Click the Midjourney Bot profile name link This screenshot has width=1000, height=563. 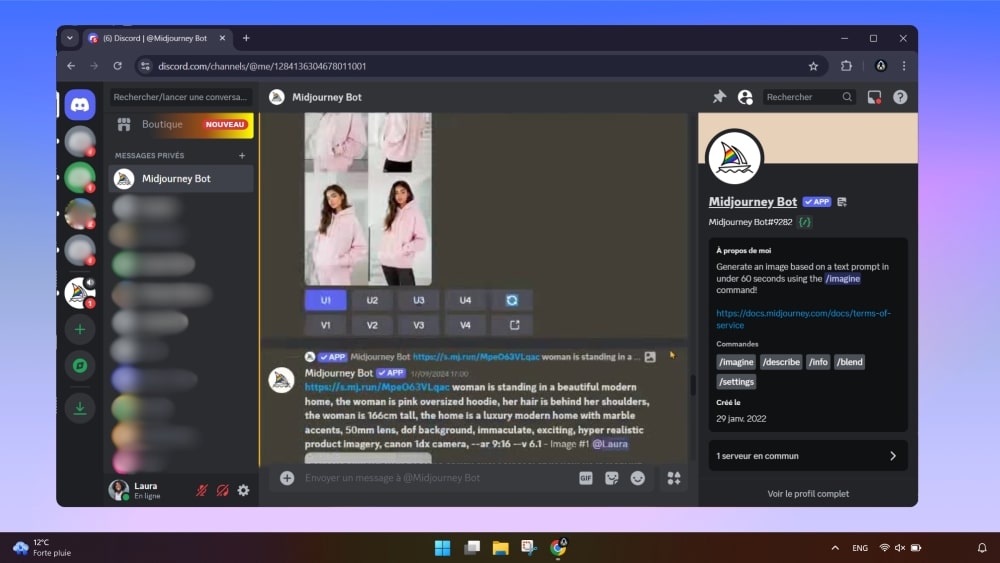point(753,201)
